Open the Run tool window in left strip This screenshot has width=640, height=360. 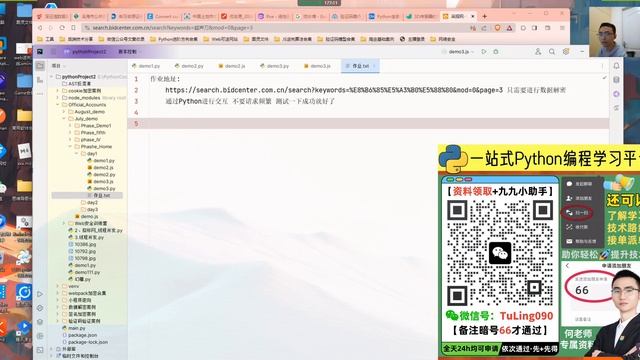click(x=40, y=294)
